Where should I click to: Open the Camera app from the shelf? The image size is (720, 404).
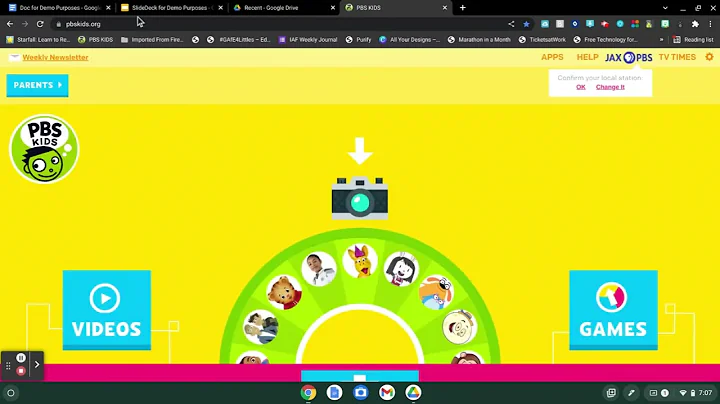[x=360, y=393]
